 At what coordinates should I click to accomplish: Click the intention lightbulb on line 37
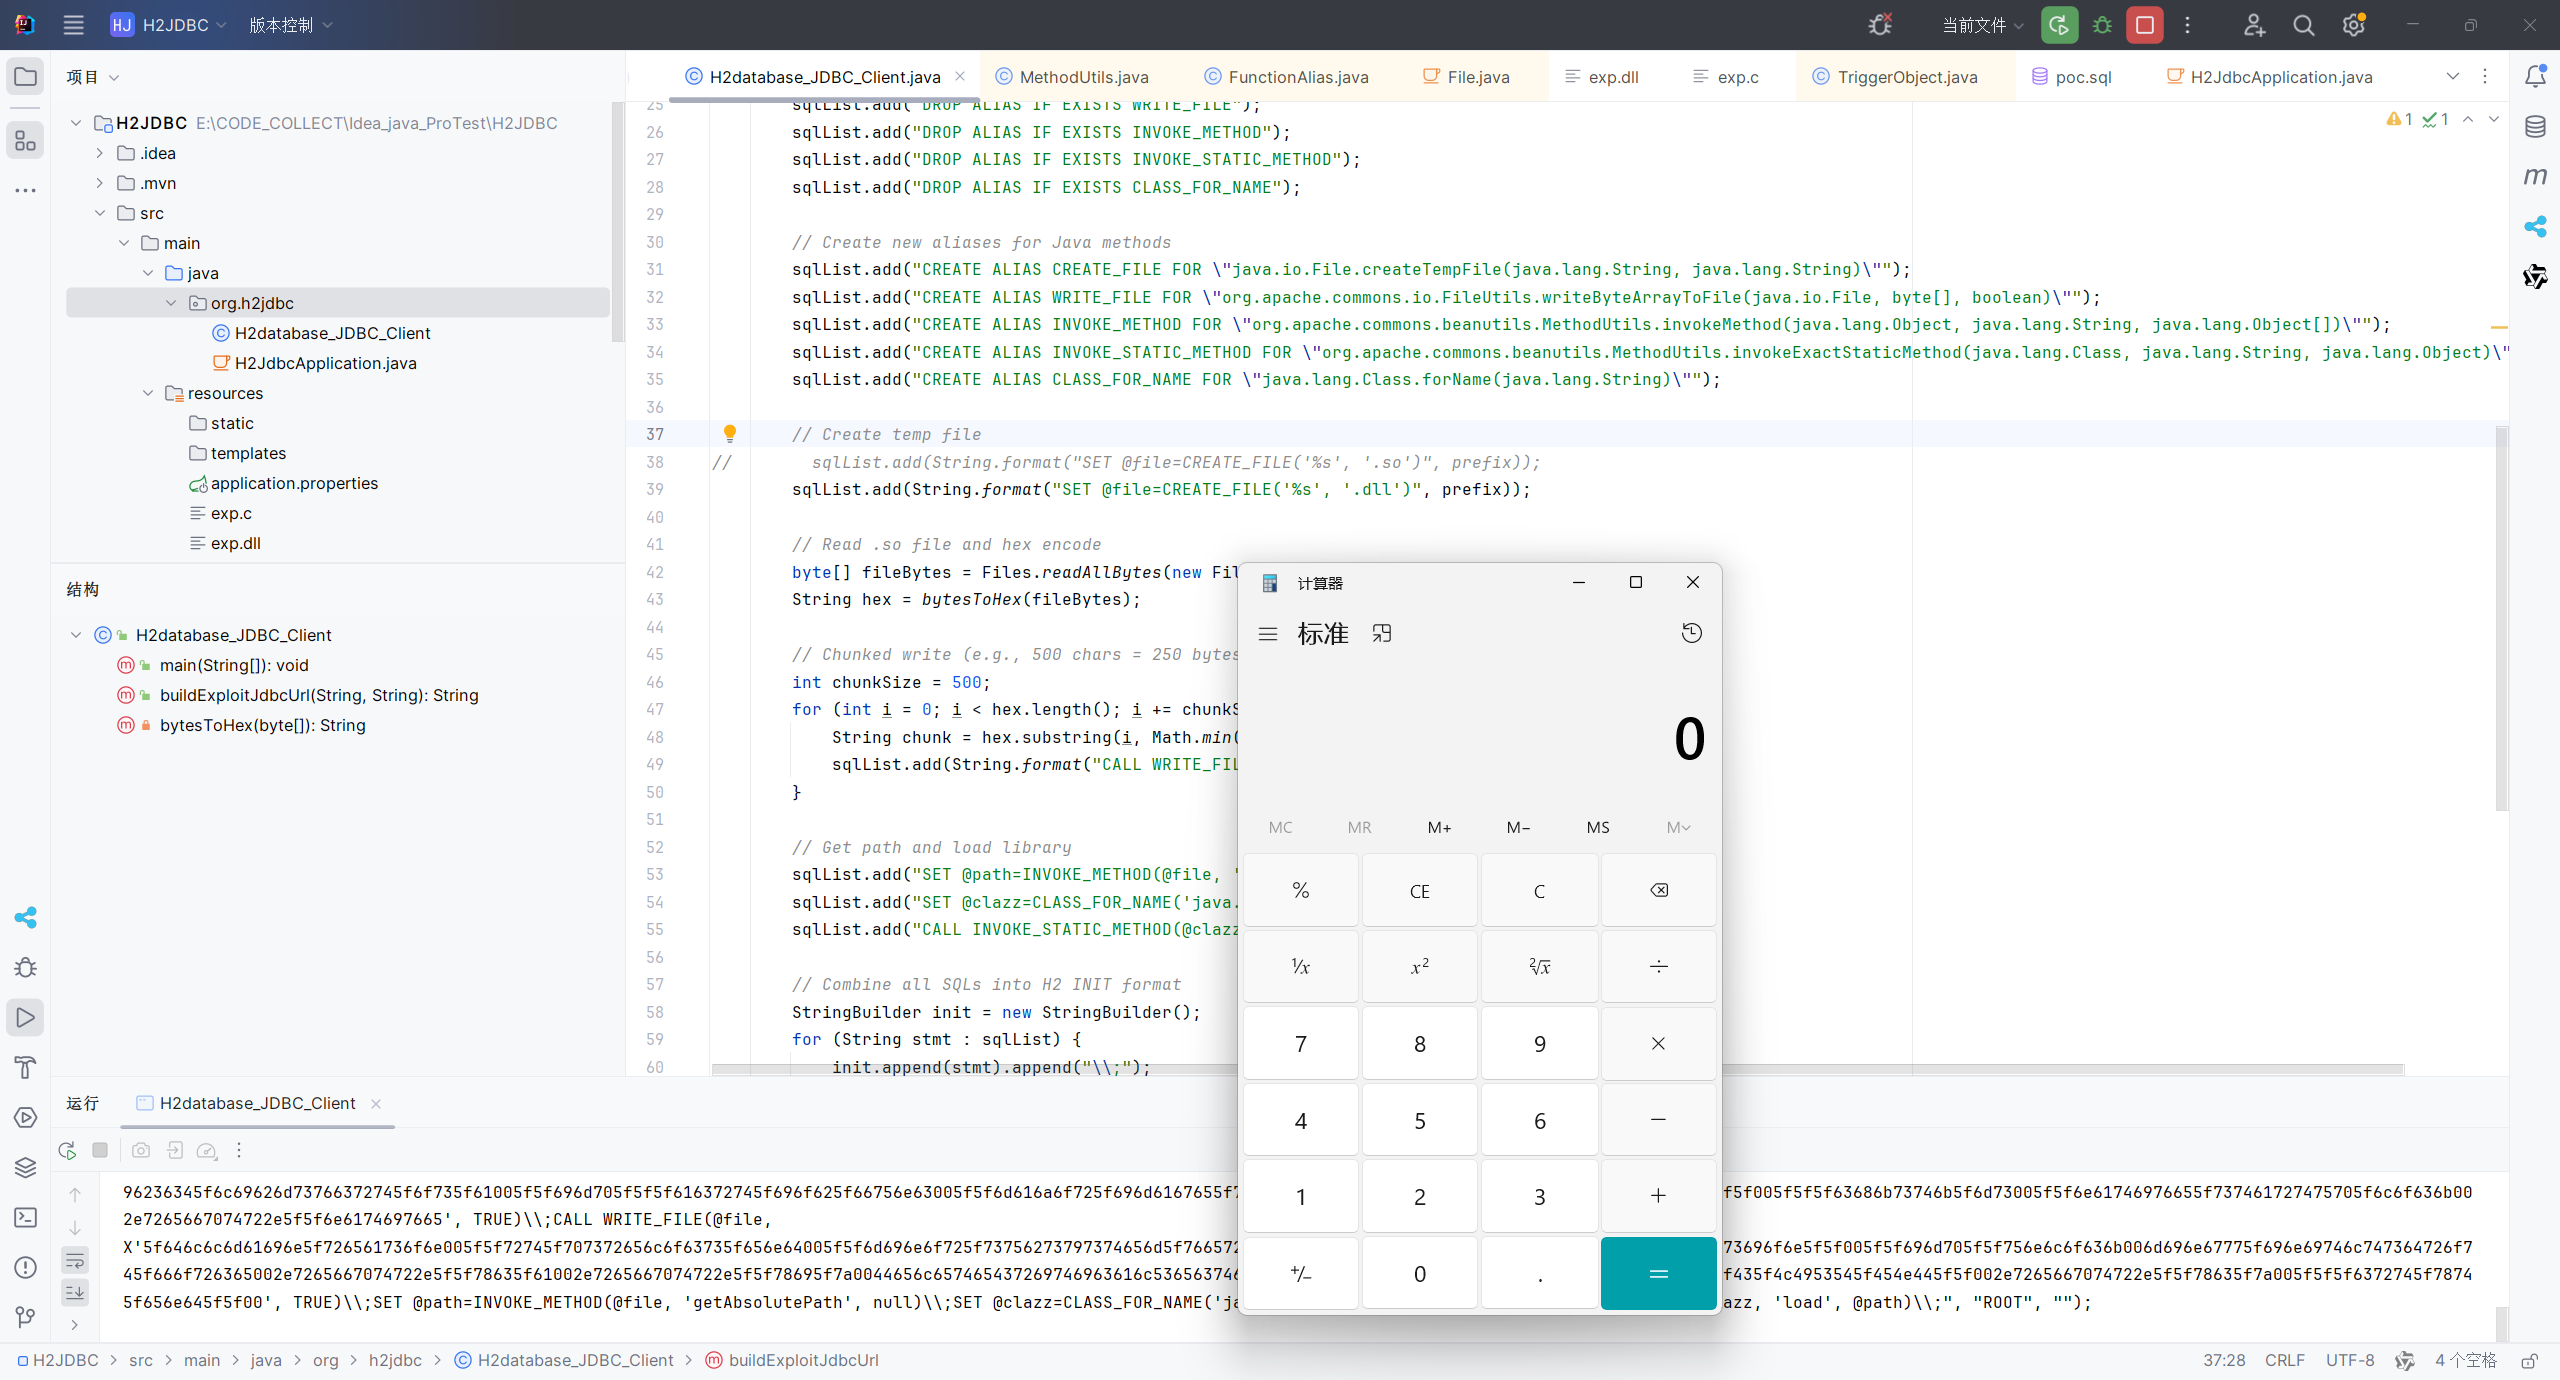pos(730,434)
